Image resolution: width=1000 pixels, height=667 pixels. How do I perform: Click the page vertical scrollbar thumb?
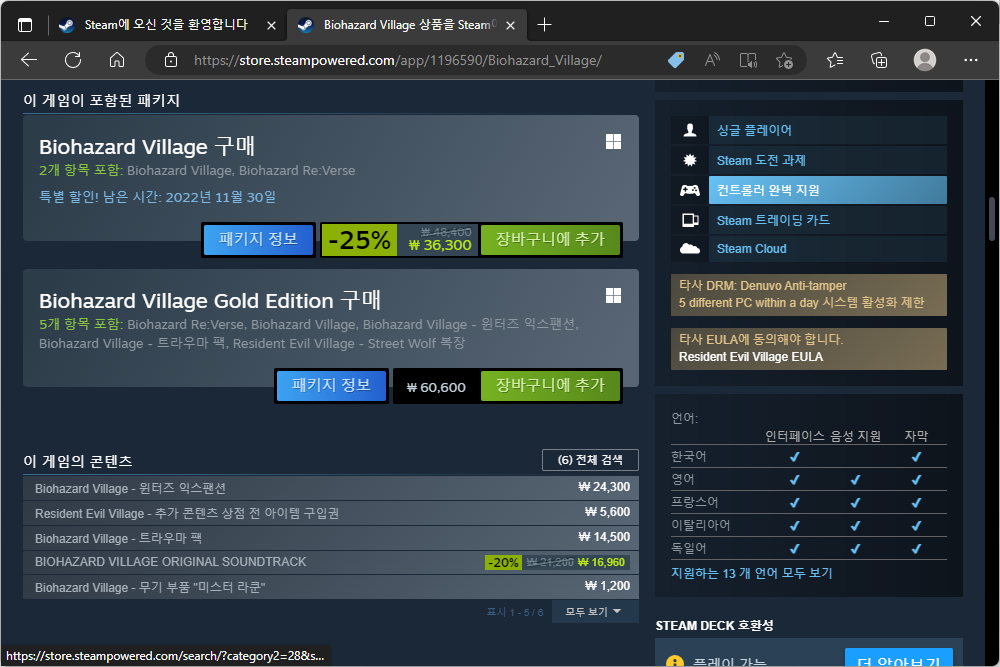click(992, 219)
